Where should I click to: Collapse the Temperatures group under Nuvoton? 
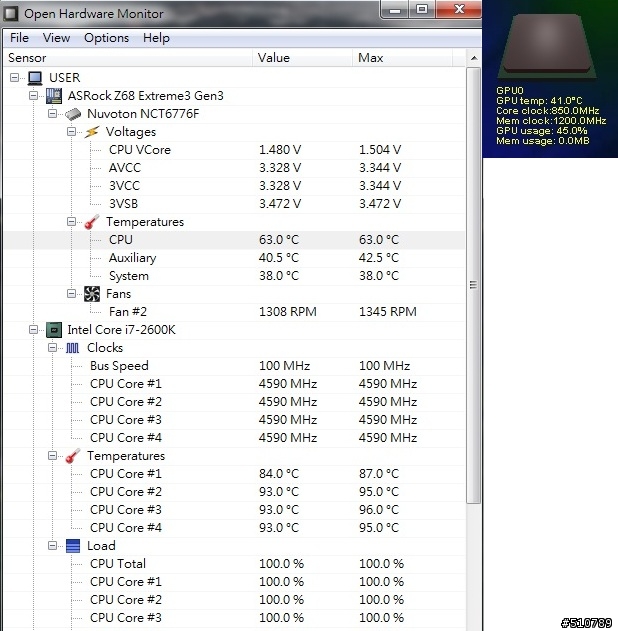(x=71, y=221)
